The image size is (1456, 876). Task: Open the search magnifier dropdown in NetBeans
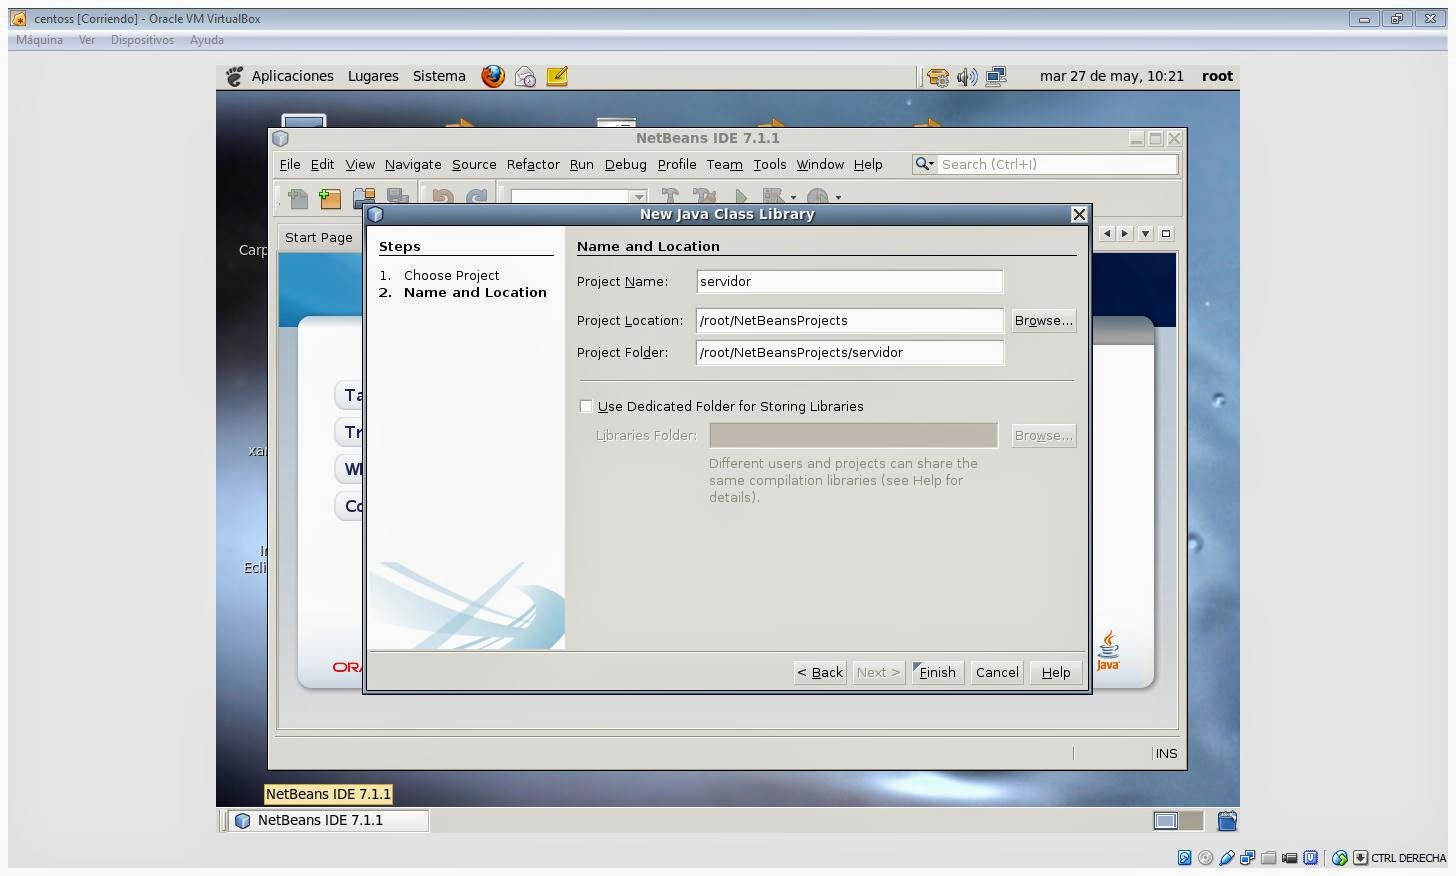[x=924, y=164]
